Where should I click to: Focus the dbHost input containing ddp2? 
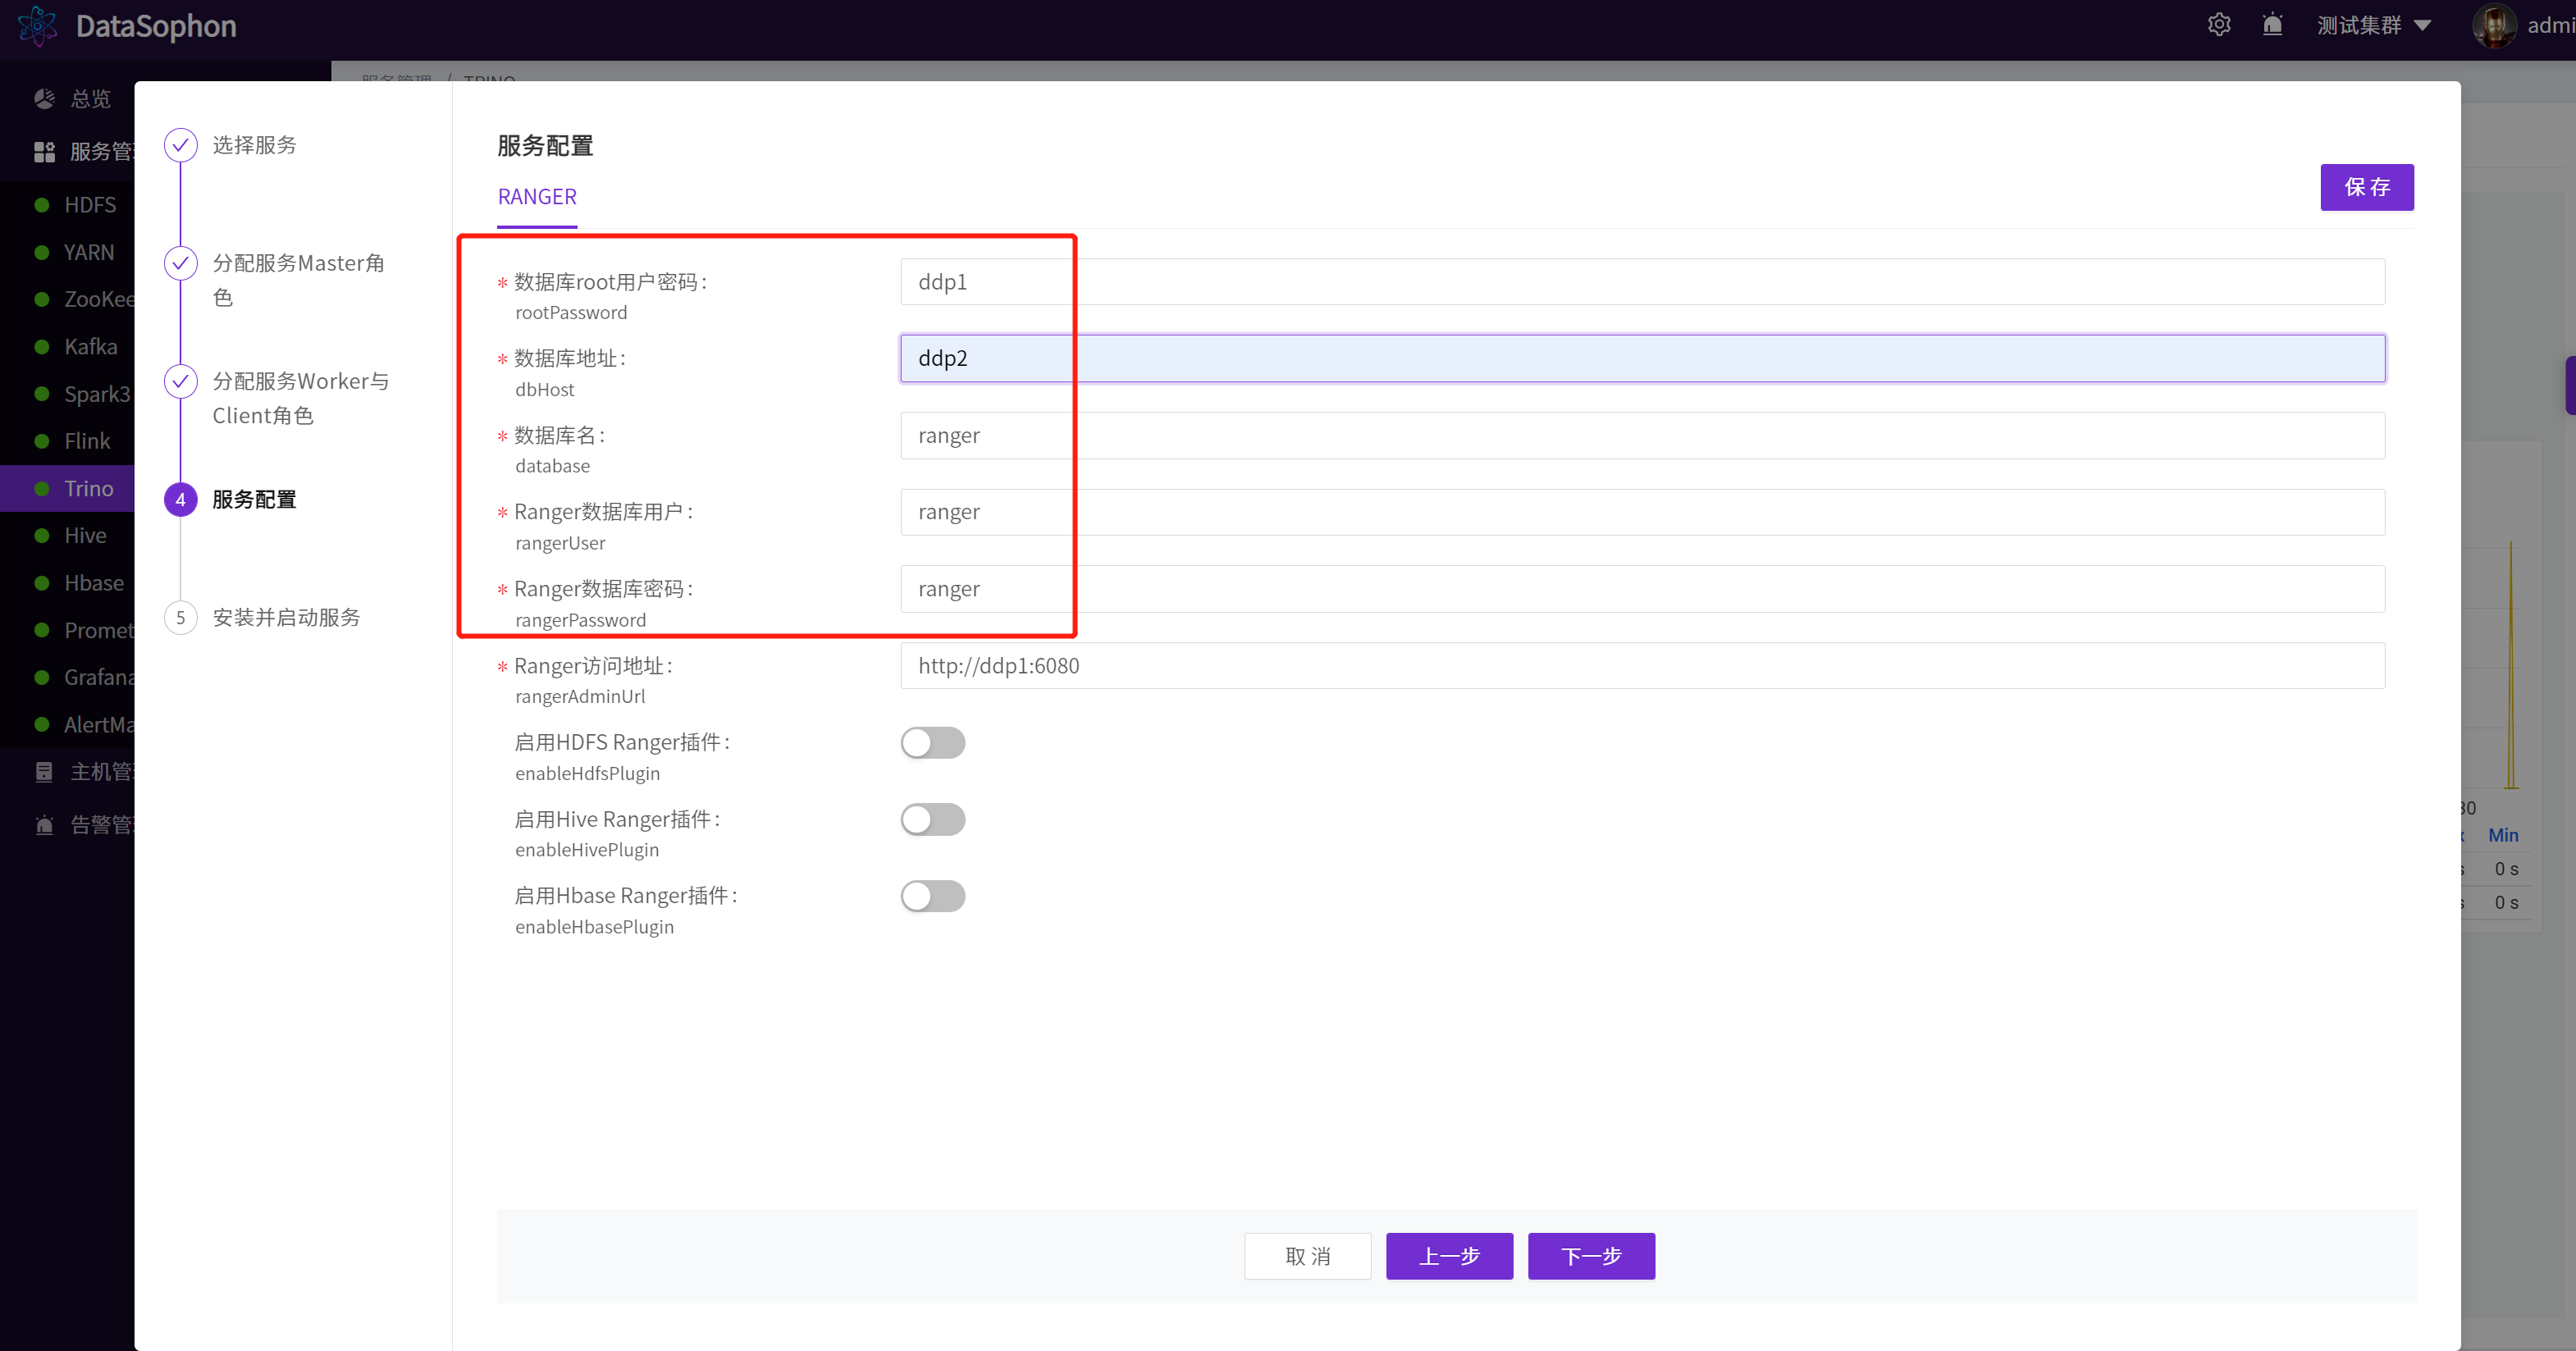1642,358
